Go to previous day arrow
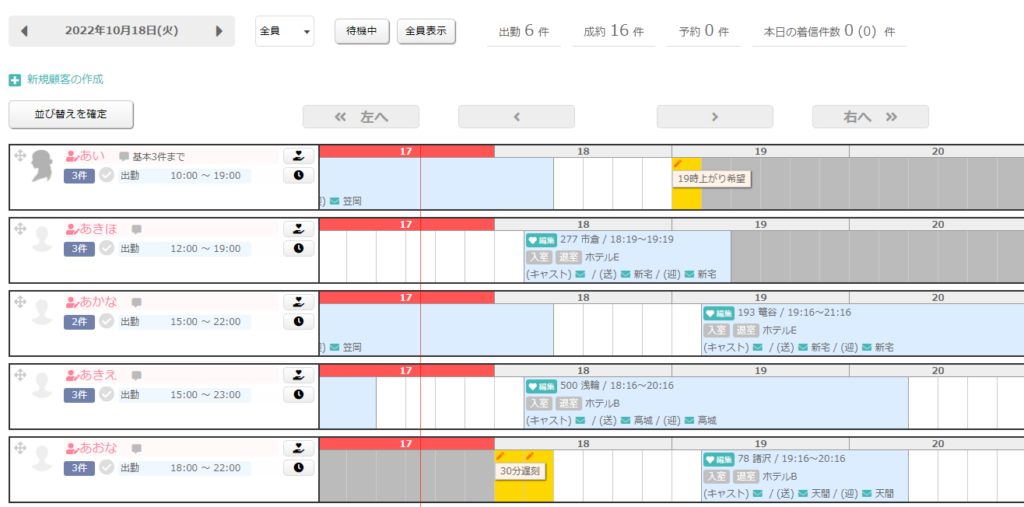The width and height of the screenshot is (1024, 507). [24, 31]
